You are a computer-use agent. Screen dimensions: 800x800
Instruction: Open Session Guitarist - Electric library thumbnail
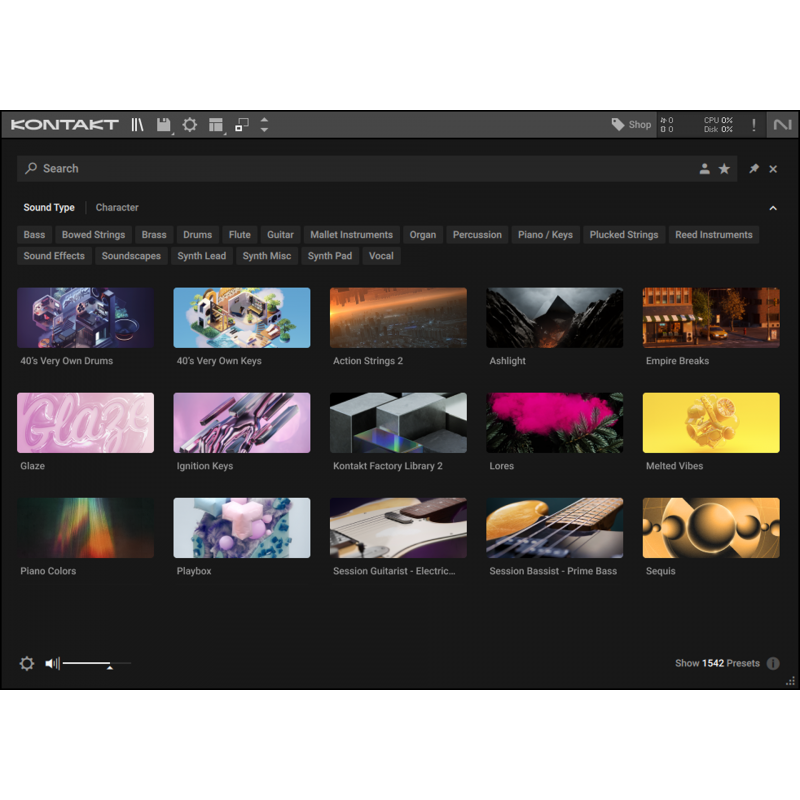click(398, 528)
